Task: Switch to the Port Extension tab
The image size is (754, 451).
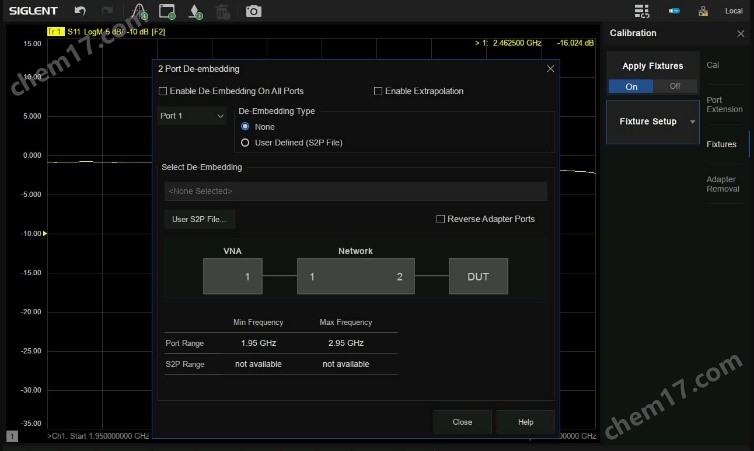Action: pos(723,104)
